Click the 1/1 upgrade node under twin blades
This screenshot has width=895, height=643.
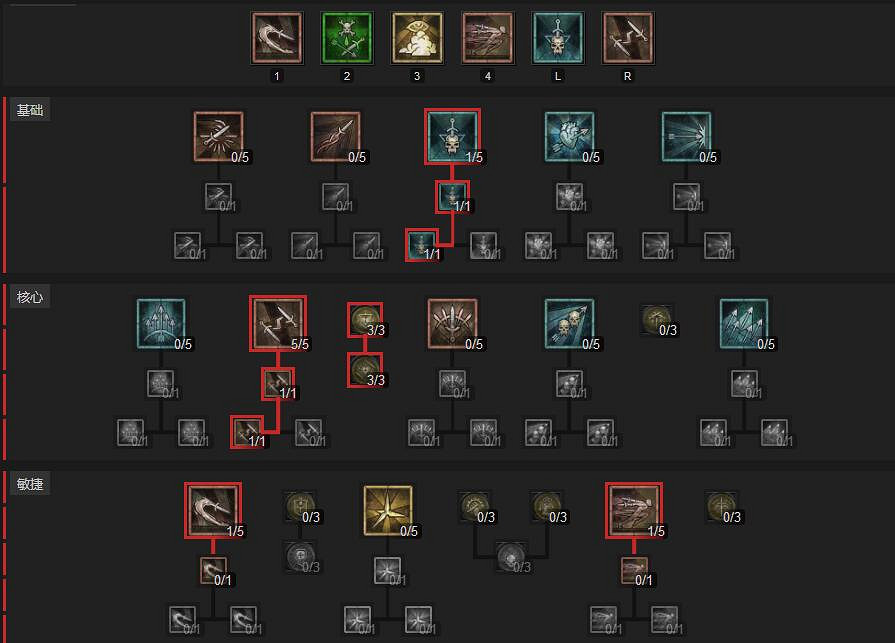[278, 384]
